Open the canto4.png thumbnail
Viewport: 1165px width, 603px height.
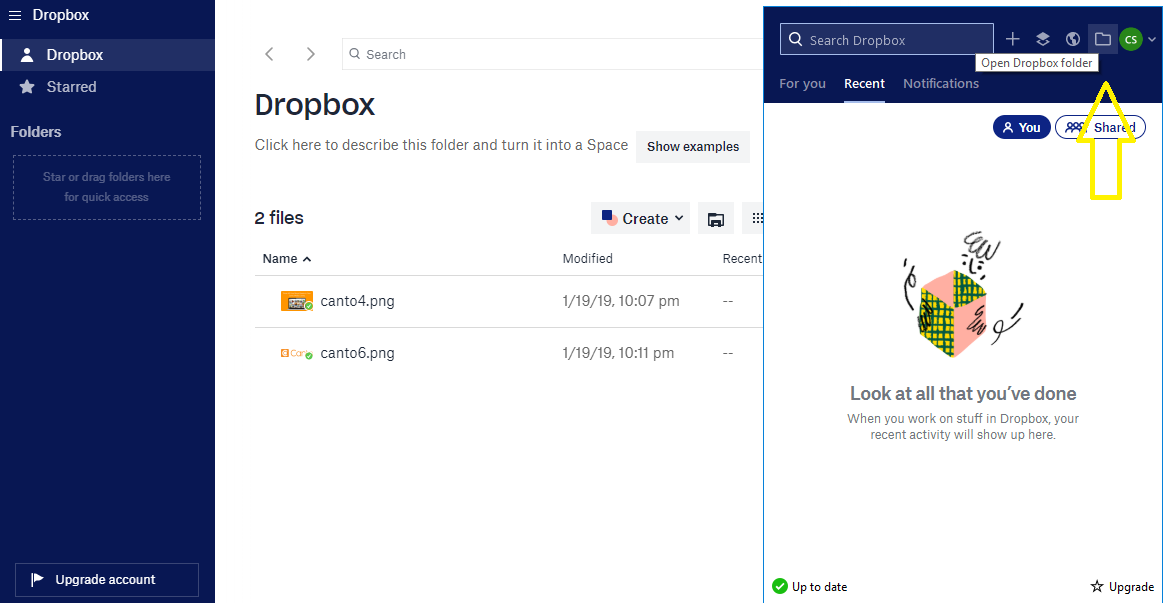(x=296, y=302)
